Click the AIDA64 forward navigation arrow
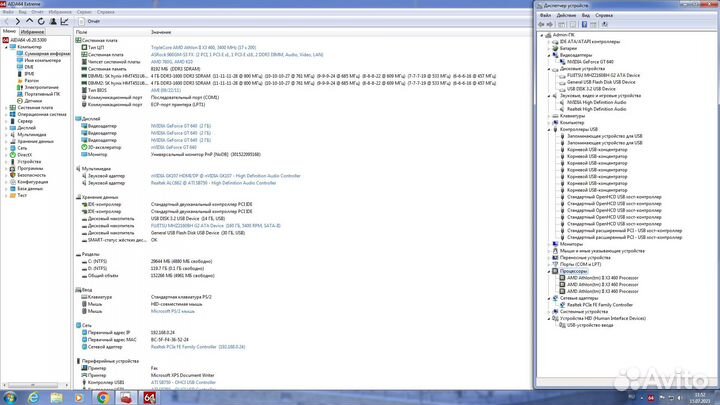Image resolution: width=720 pixels, height=405 pixels. (17, 21)
